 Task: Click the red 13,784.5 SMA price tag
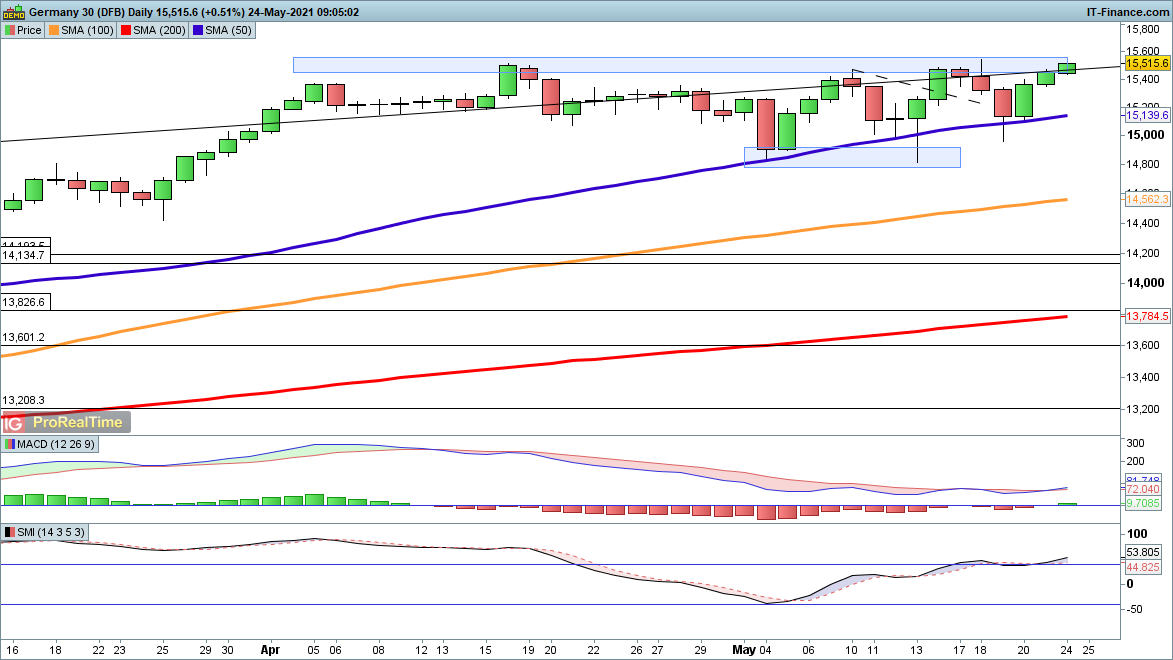(1147, 316)
